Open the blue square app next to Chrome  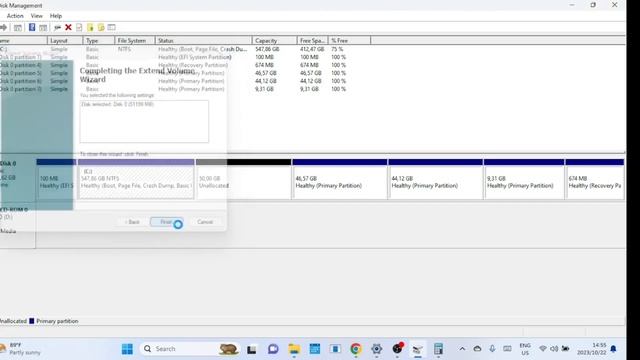point(335,349)
